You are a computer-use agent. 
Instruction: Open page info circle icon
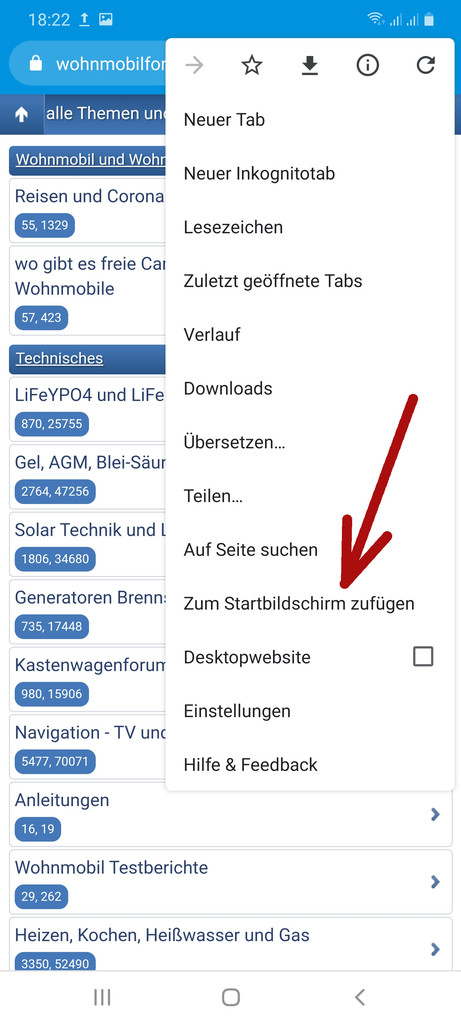coord(368,65)
